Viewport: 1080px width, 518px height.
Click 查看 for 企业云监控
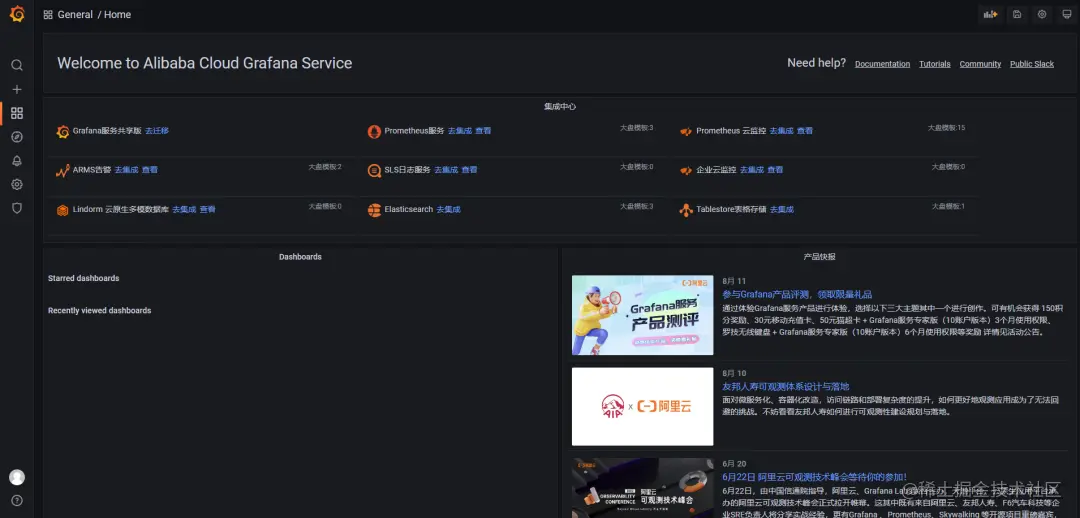pos(775,170)
